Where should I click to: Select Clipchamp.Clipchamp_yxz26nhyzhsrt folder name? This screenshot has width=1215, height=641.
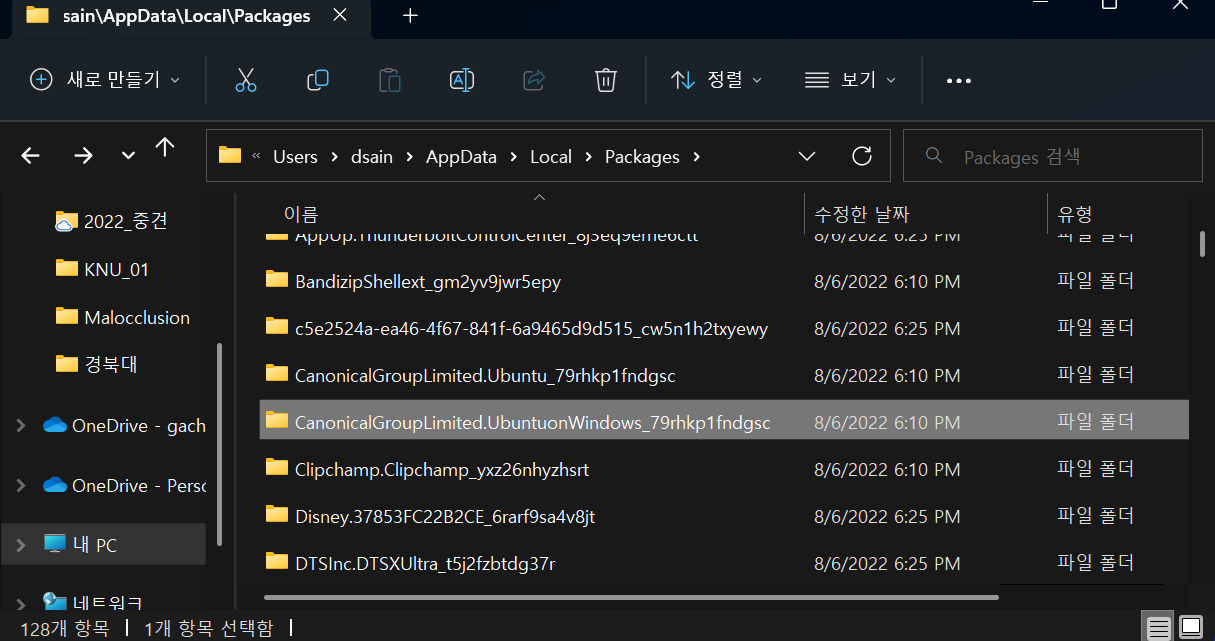click(443, 469)
